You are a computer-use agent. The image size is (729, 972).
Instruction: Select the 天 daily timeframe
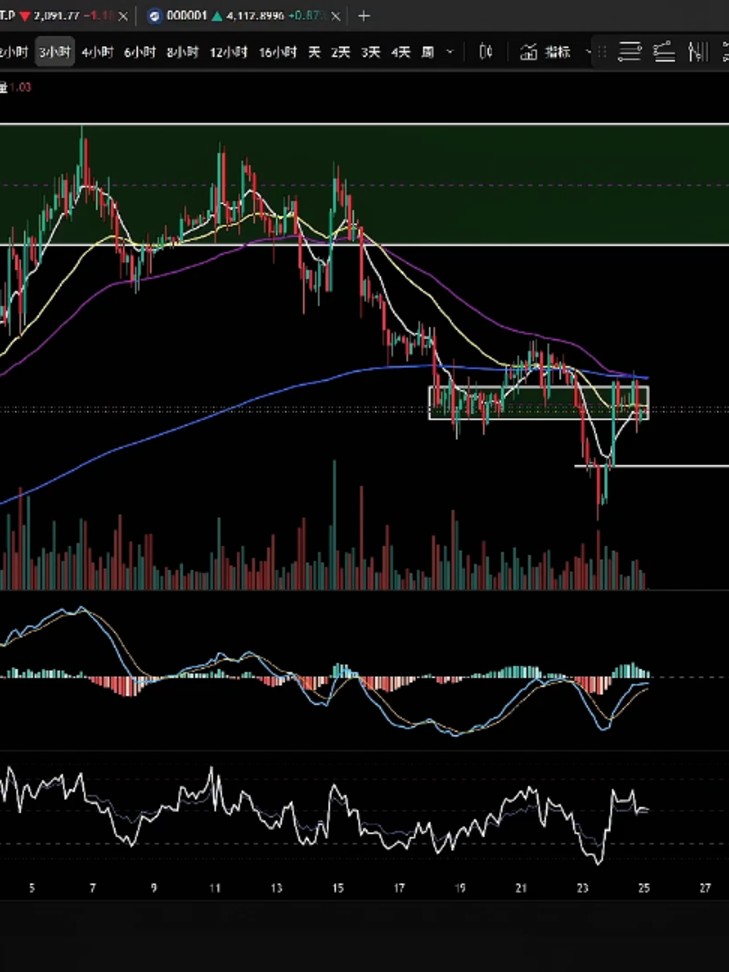(x=314, y=53)
